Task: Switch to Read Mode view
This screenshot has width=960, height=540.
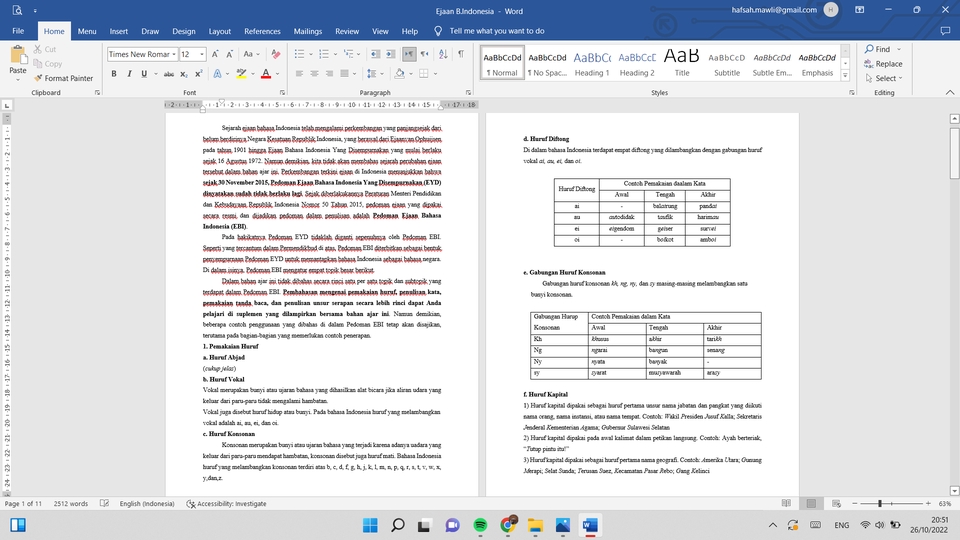Action: (786, 503)
